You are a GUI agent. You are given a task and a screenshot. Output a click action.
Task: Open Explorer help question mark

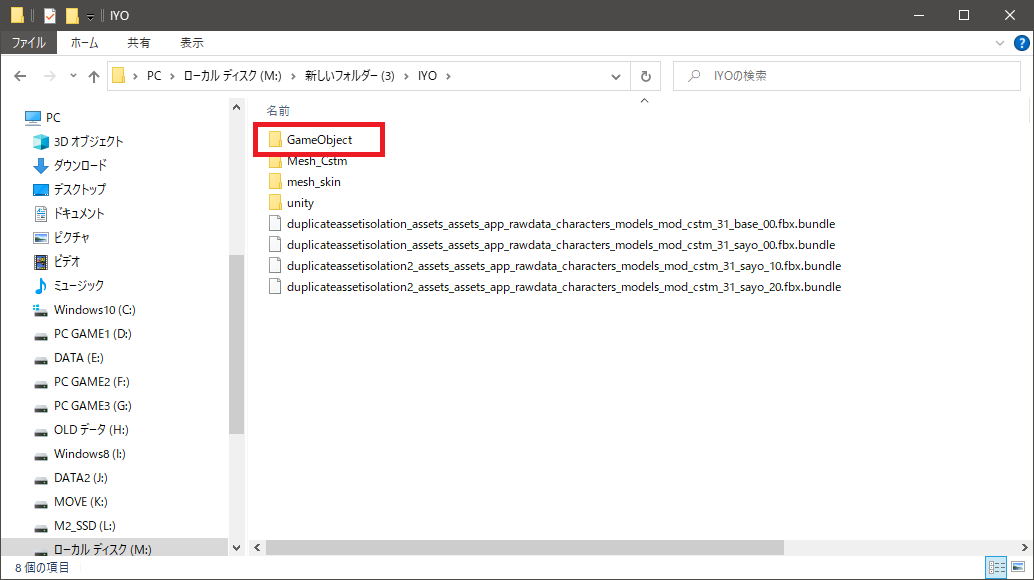[x=1021, y=44]
